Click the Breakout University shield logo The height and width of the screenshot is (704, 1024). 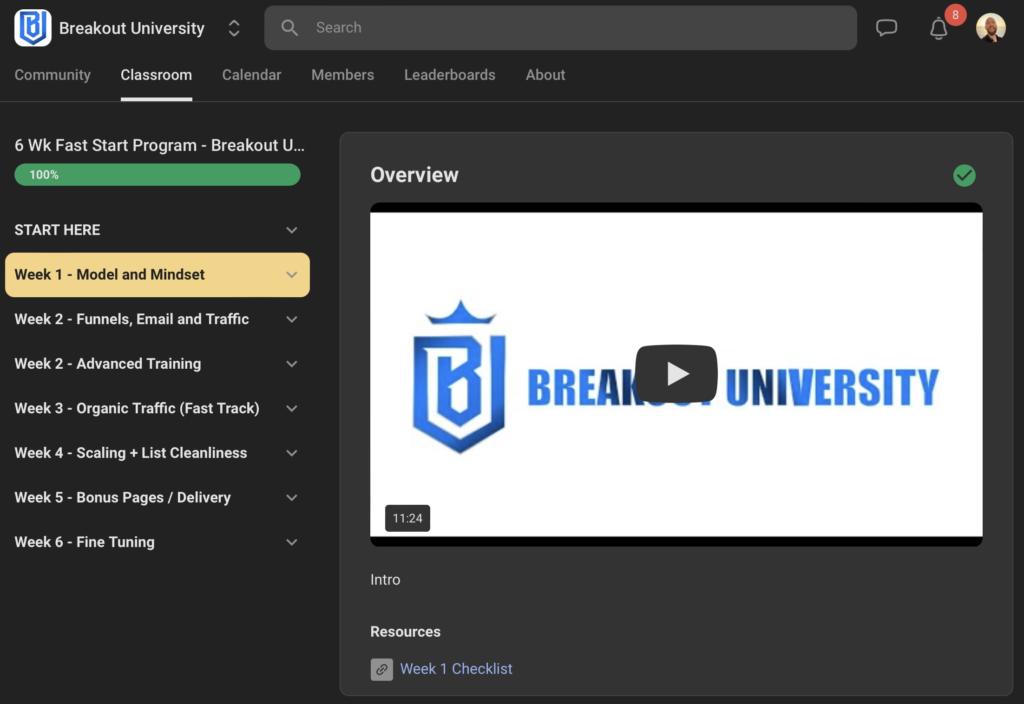point(33,28)
